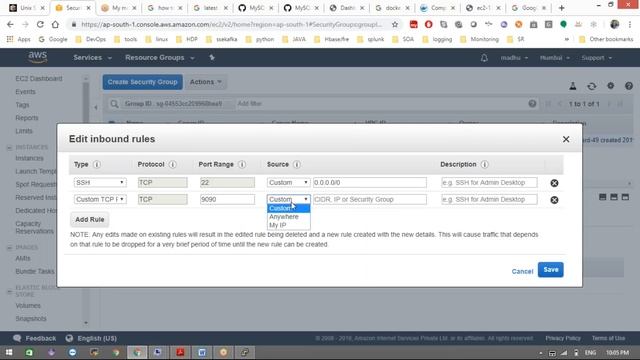Open the Chrome menu (three dots)
640x360 pixels.
tap(629, 24)
